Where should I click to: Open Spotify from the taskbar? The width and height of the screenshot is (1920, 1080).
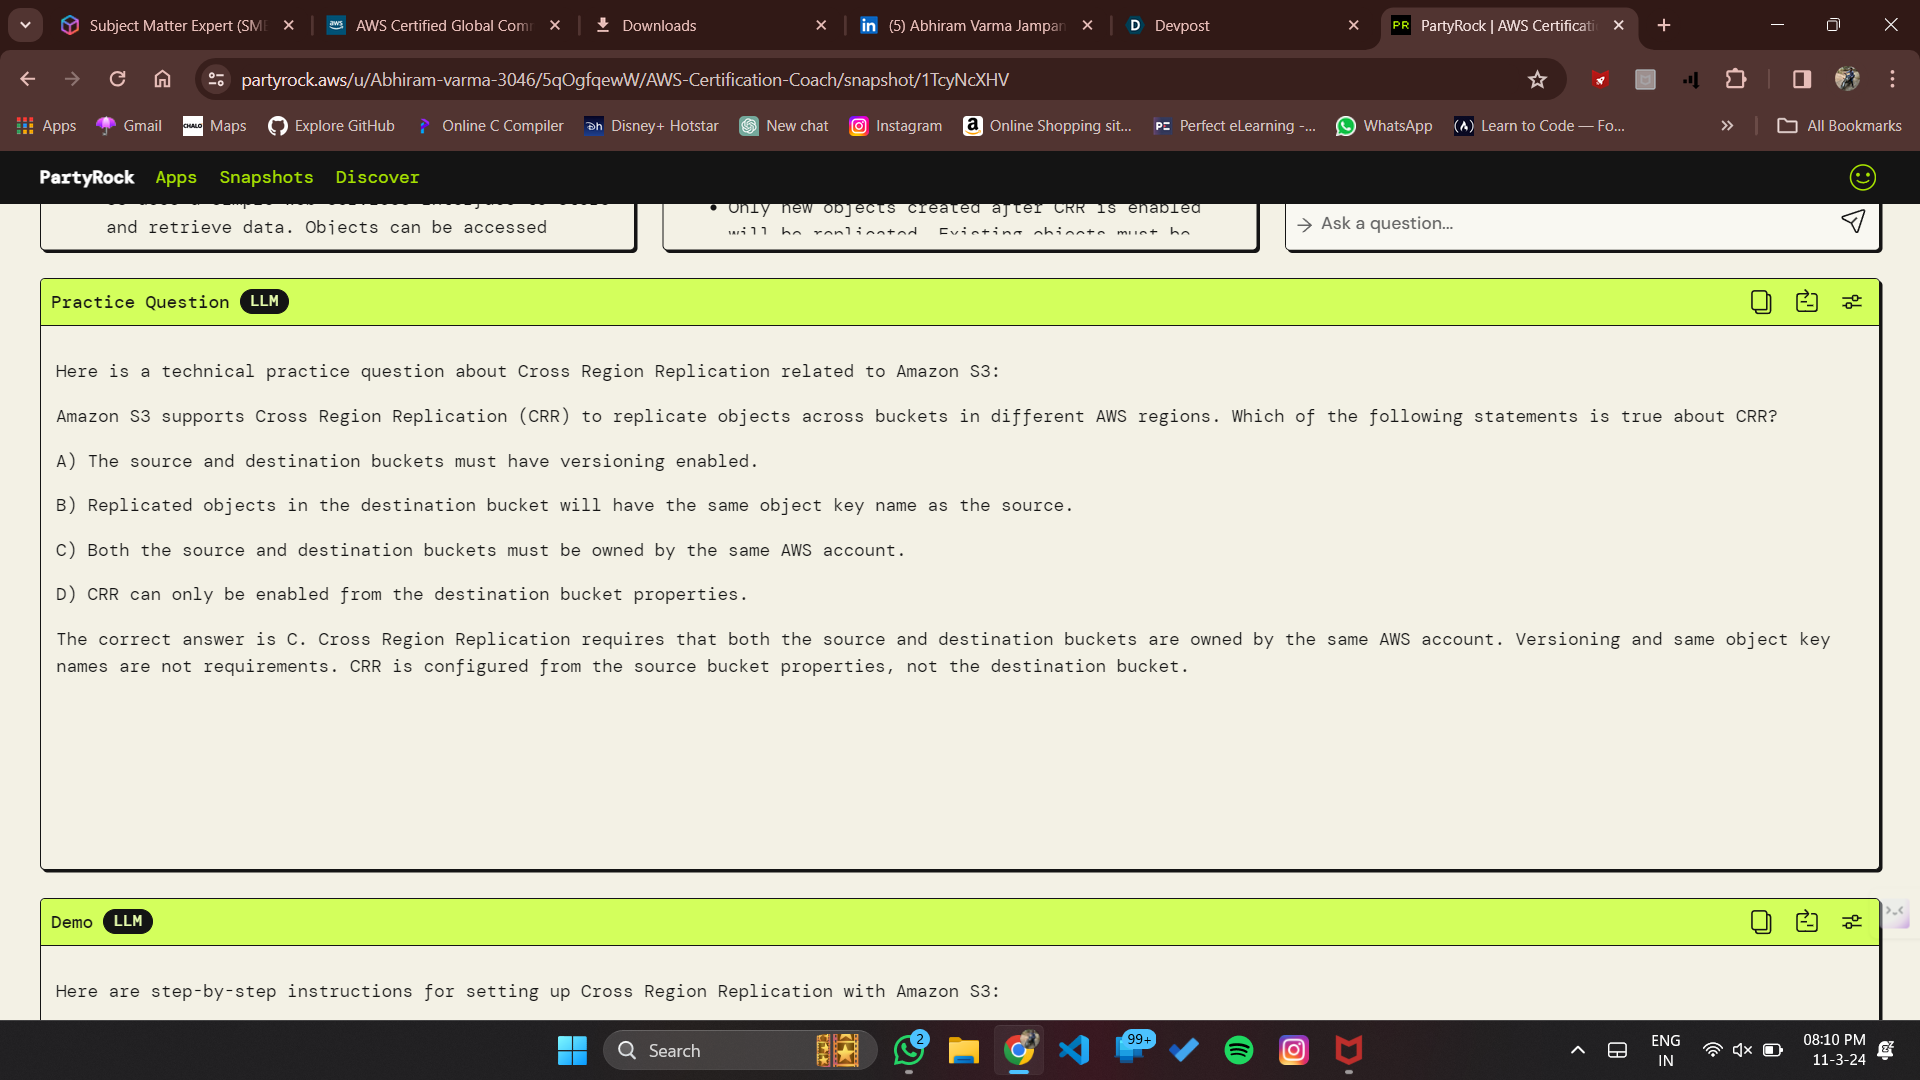[x=1239, y=1050]
